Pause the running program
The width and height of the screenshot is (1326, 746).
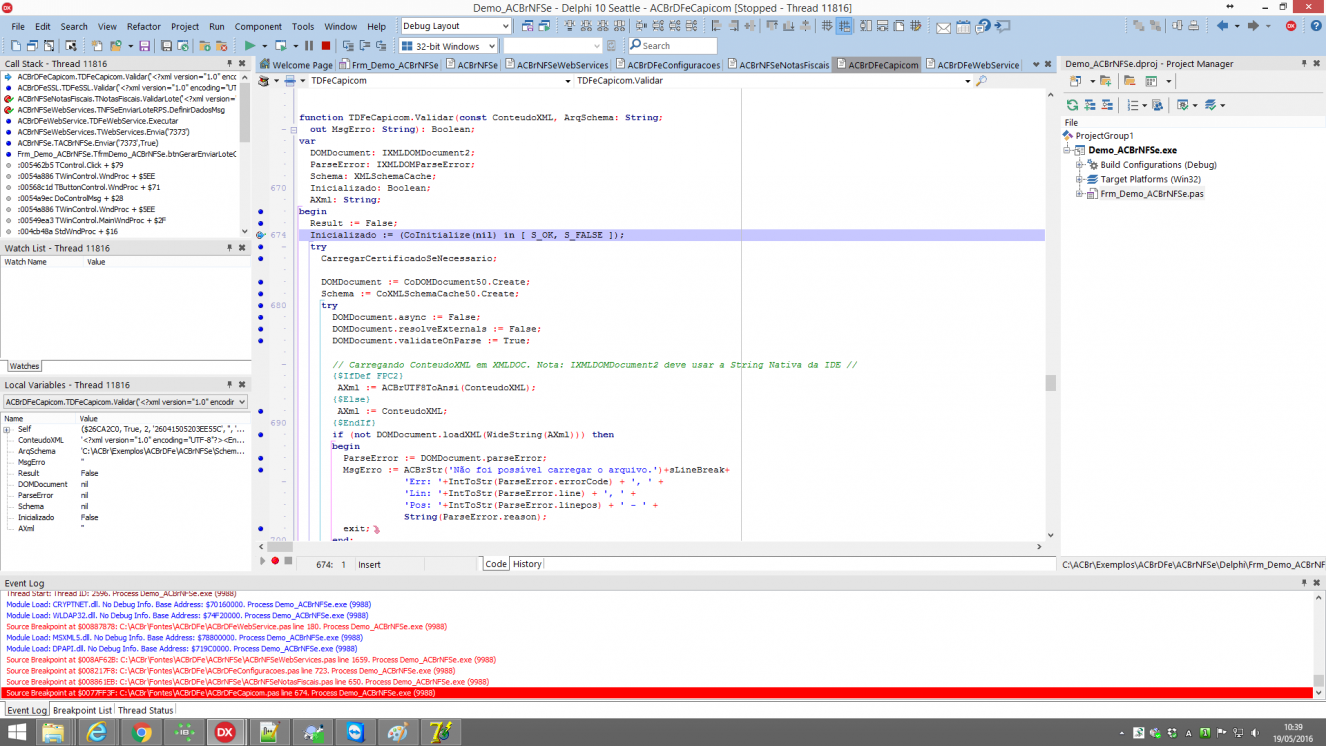(x=309, y=46)
